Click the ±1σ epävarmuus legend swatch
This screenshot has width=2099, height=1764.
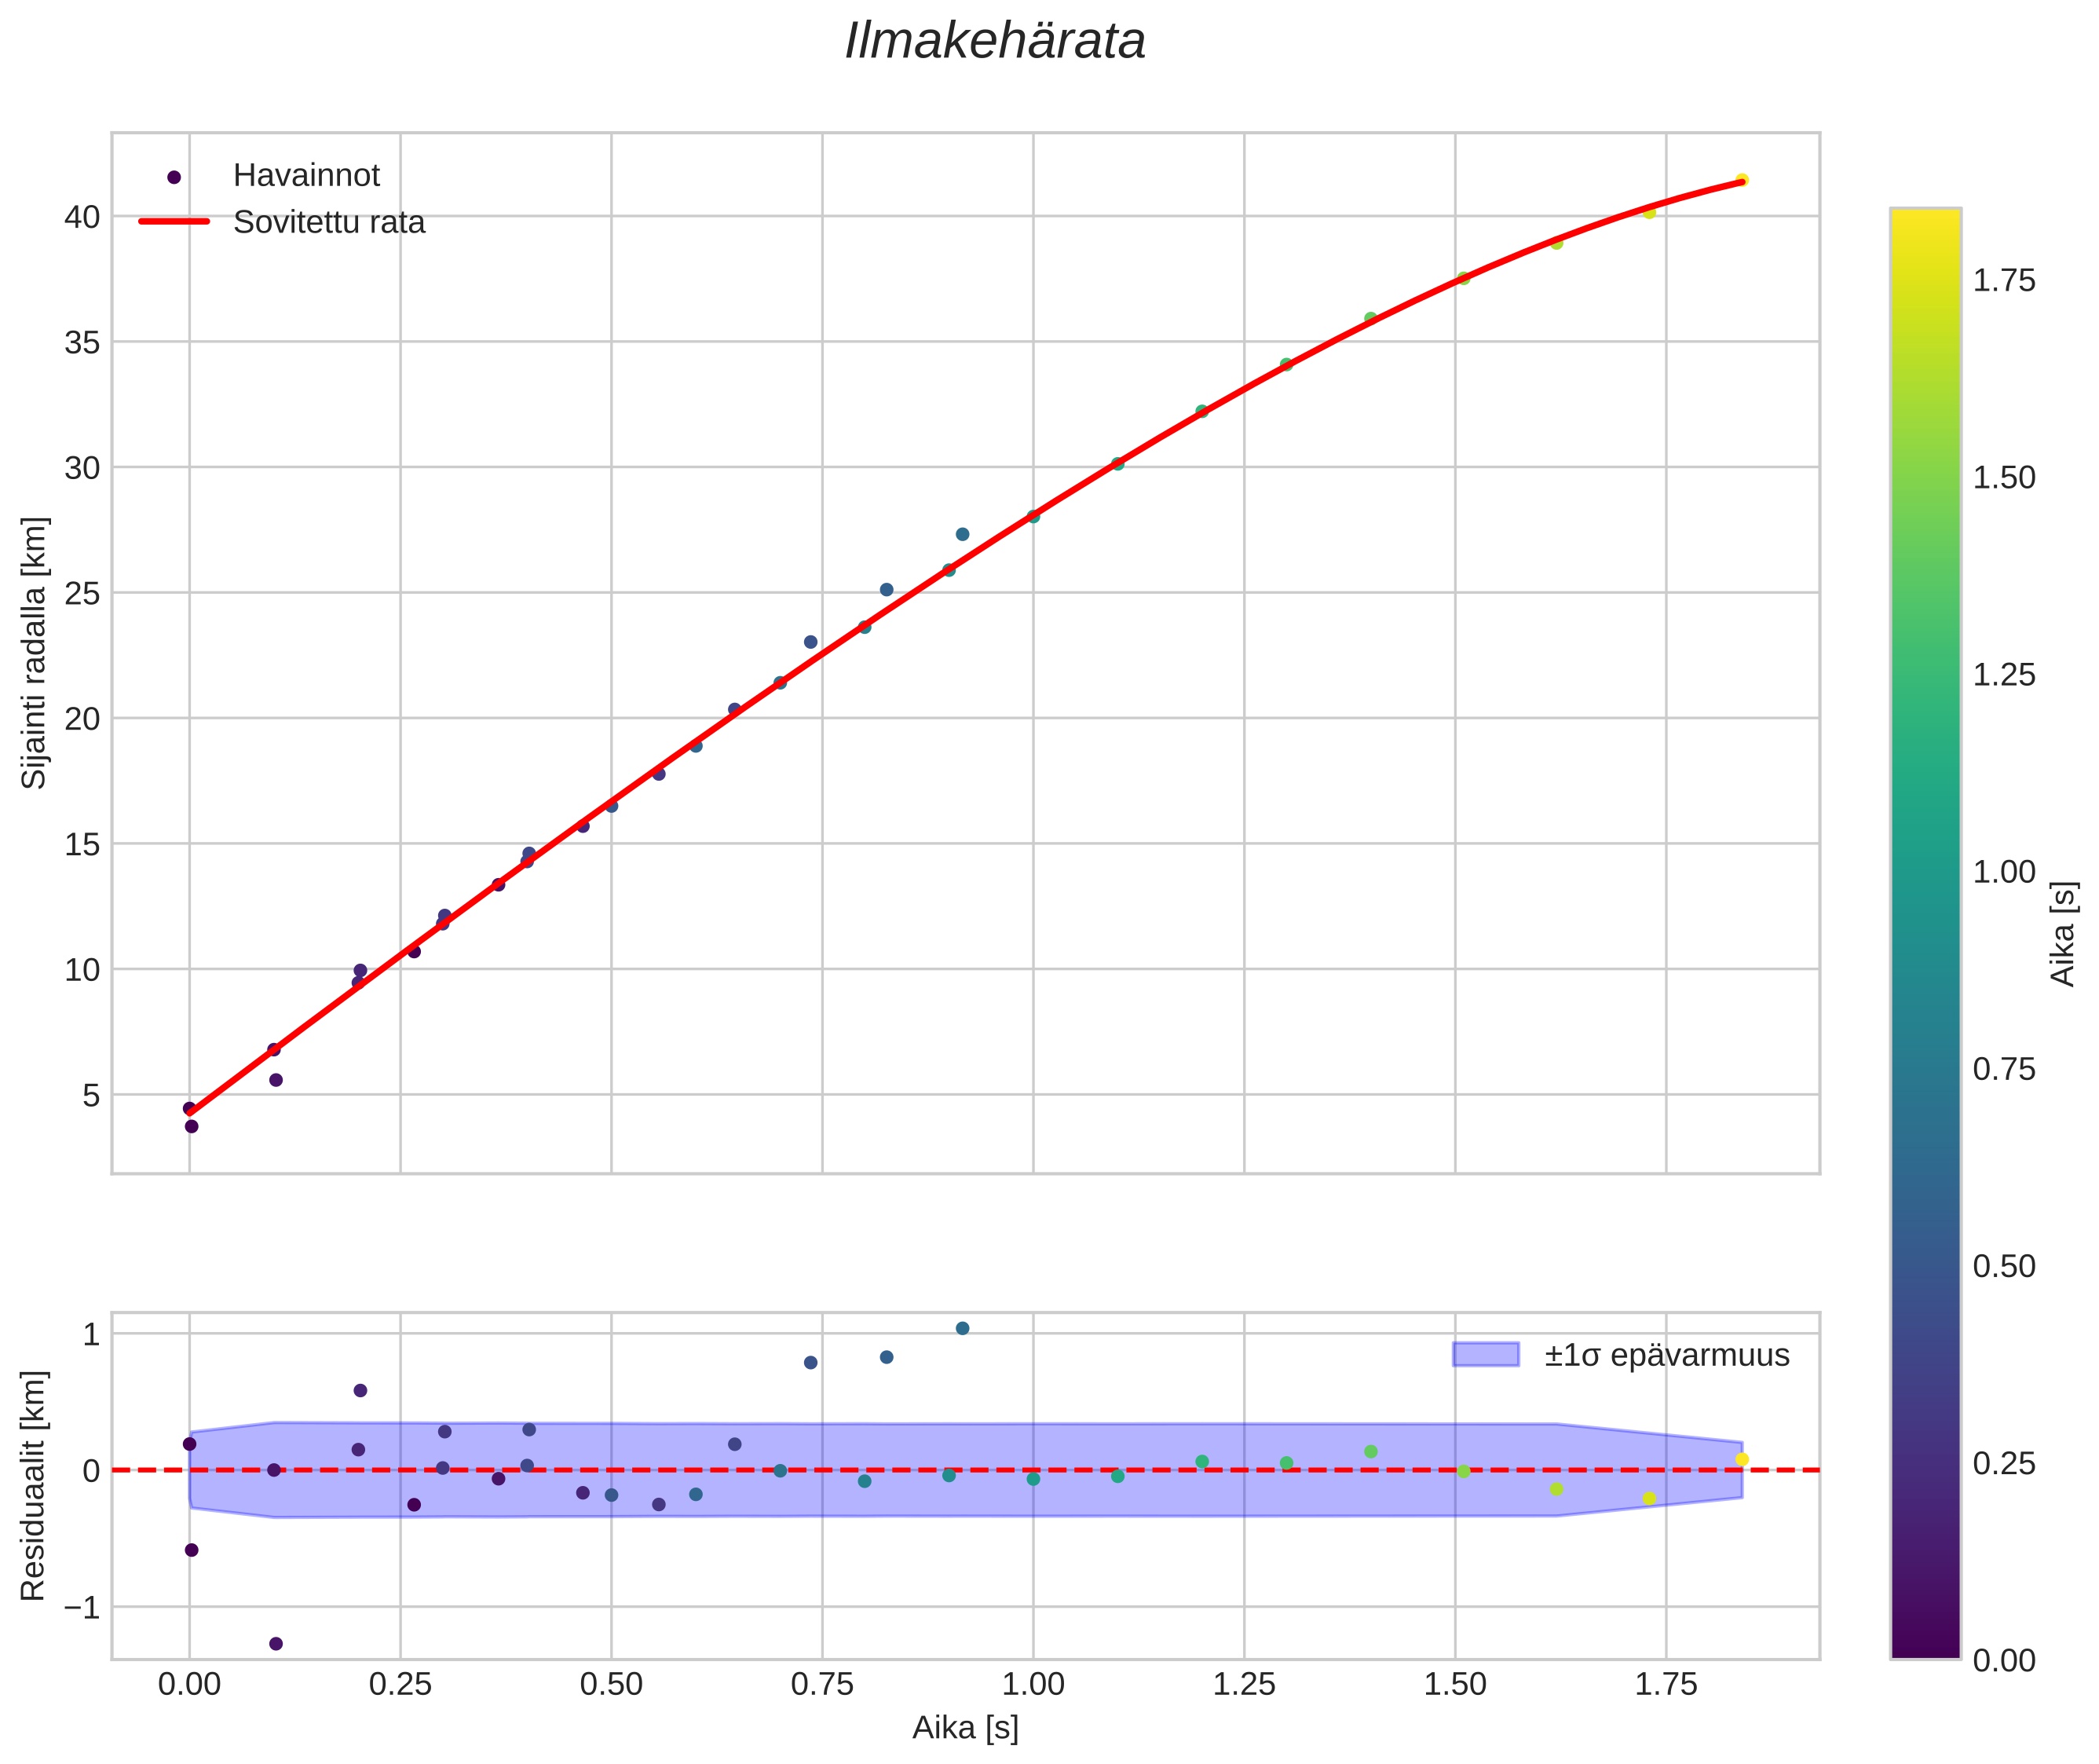[x=1485, y=1355]
